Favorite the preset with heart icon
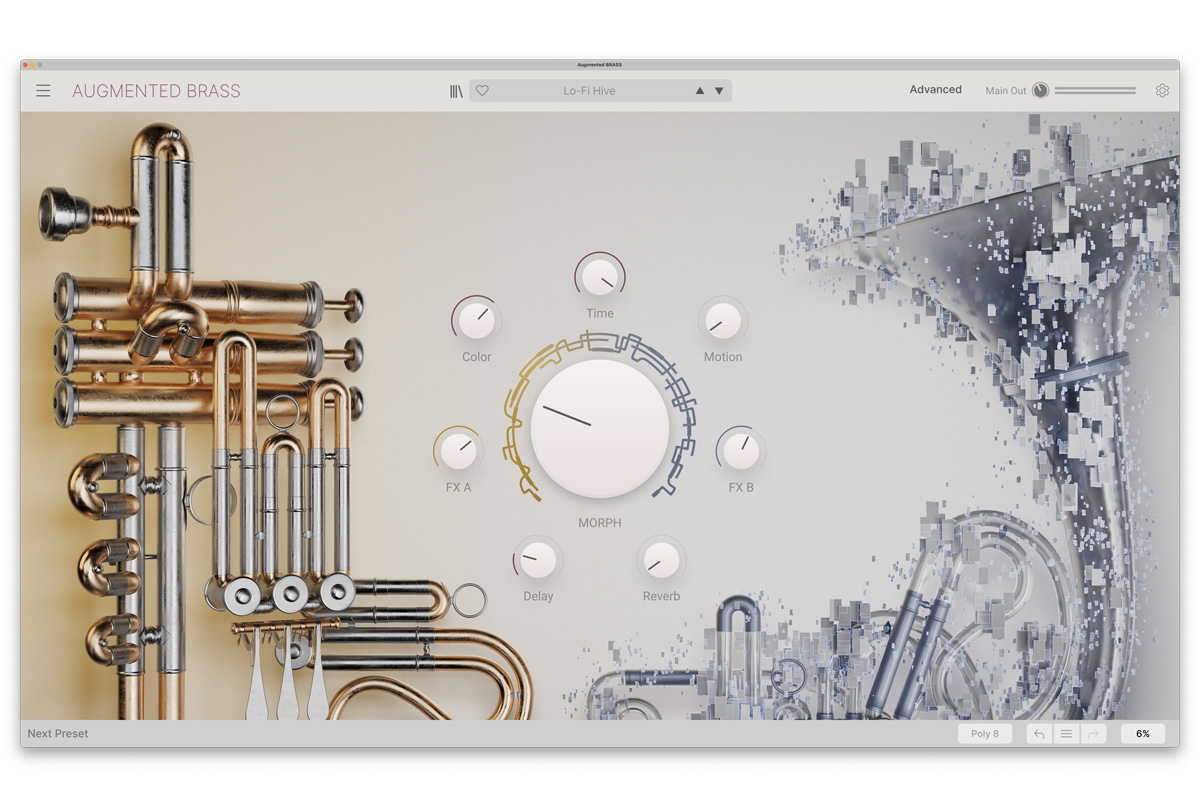The image size is (1200, 800). coord(482,91)
